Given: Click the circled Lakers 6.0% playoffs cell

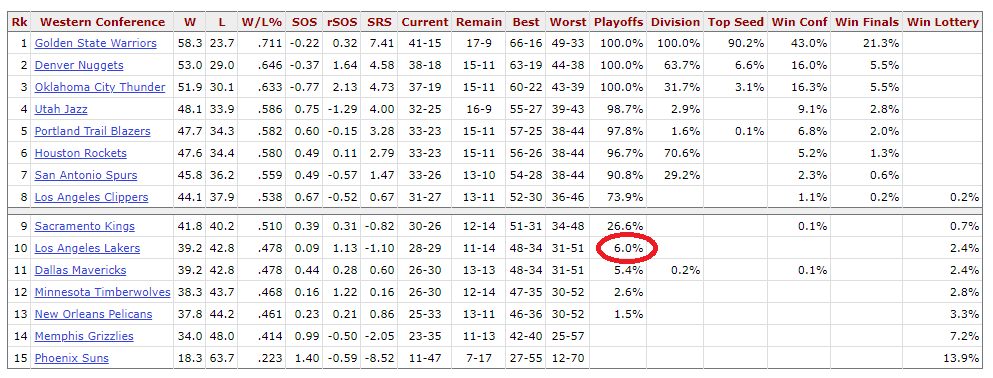Looking at the screenshot, I should click(627, 248).
